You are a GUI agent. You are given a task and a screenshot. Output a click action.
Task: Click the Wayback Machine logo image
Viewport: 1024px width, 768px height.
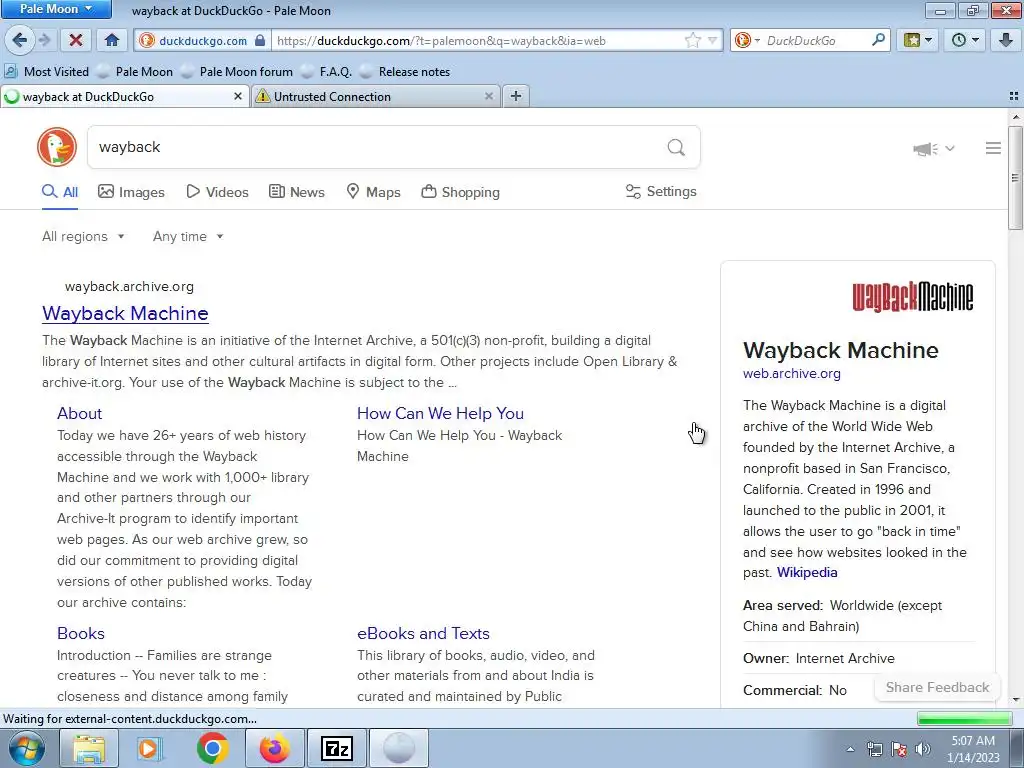(912, 297)
